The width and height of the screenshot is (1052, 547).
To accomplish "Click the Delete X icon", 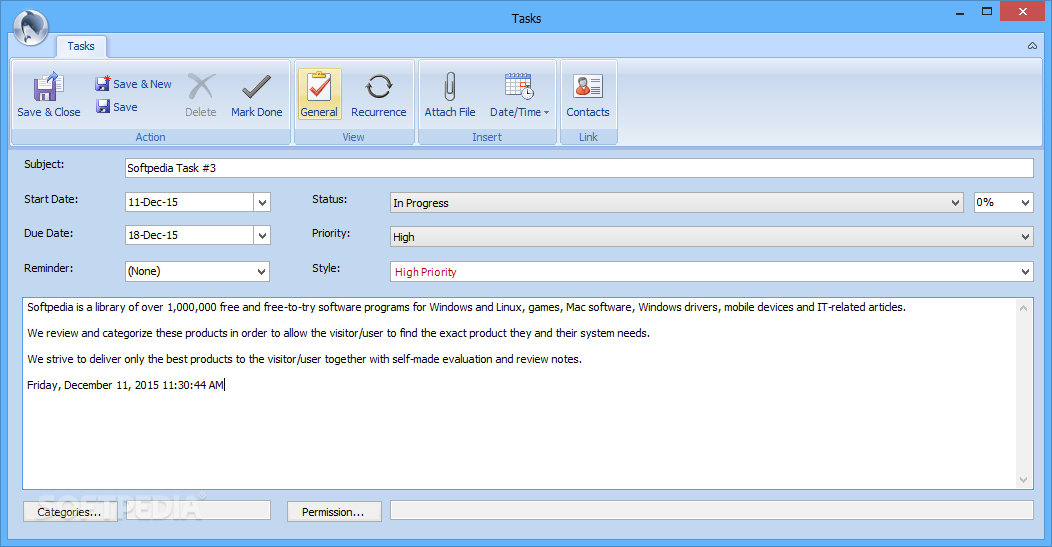I will (201, 87).
